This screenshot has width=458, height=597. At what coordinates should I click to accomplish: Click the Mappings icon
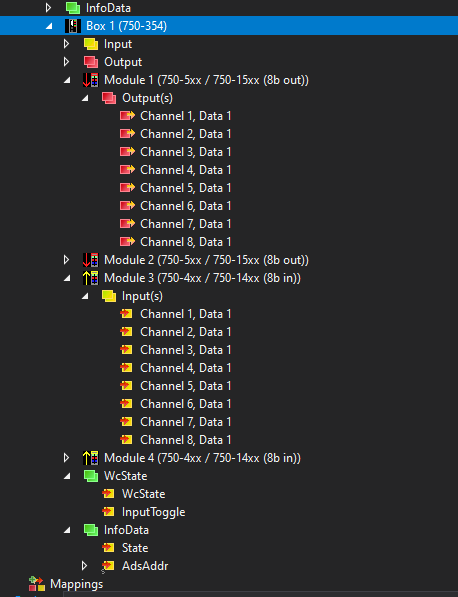pyautogui.click(x=37, y=584)
